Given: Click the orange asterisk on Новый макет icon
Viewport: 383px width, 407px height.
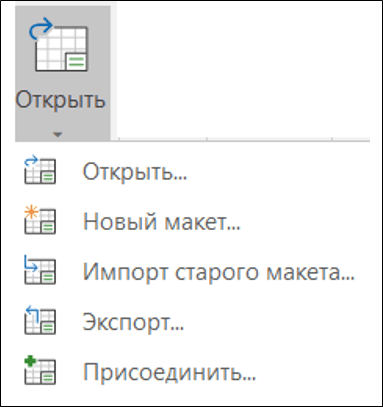Looking at the screenshot, I should tap(31, 212).
